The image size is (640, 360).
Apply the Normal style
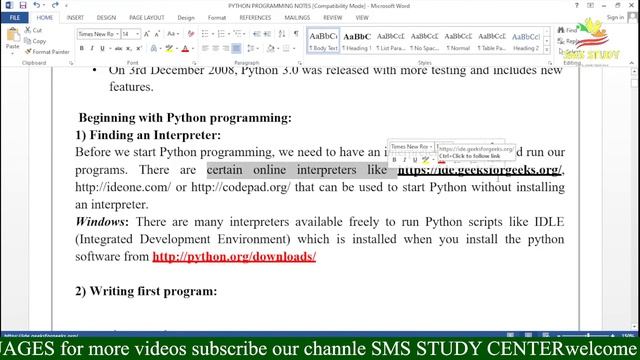458,41
